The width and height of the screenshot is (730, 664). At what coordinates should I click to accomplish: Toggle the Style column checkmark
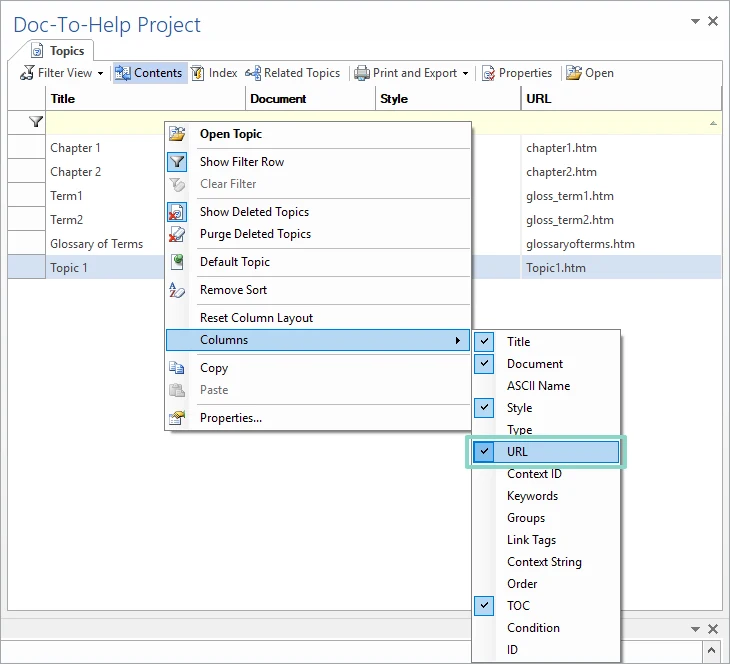tap(484, 407)
